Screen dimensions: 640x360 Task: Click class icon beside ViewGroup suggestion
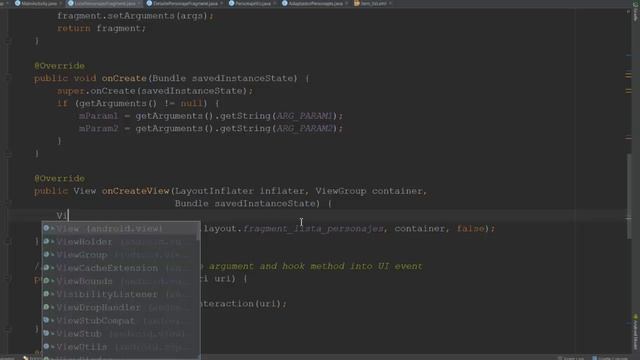point(46,254)
